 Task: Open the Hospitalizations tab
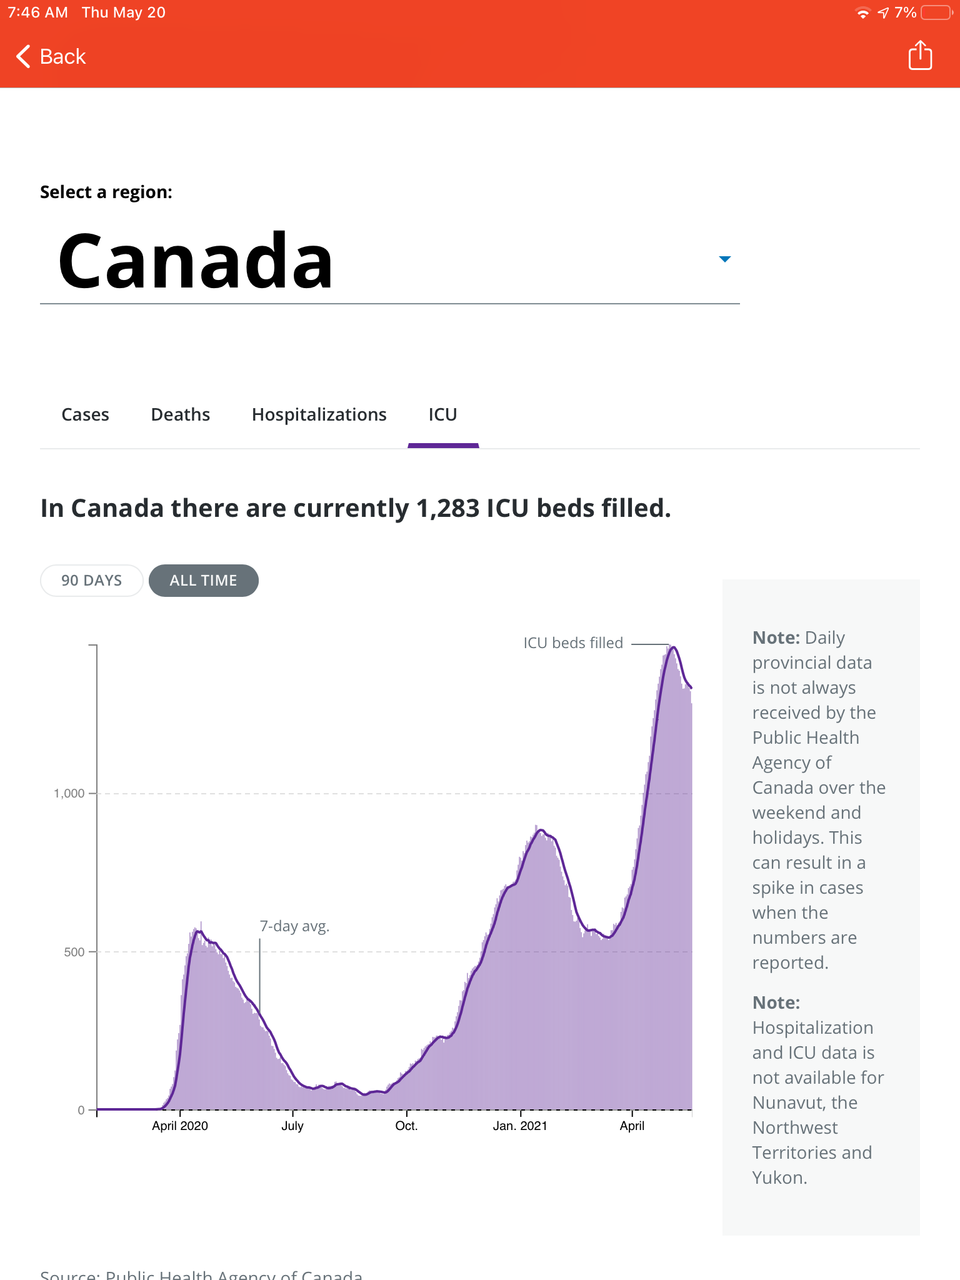point(319,414)
